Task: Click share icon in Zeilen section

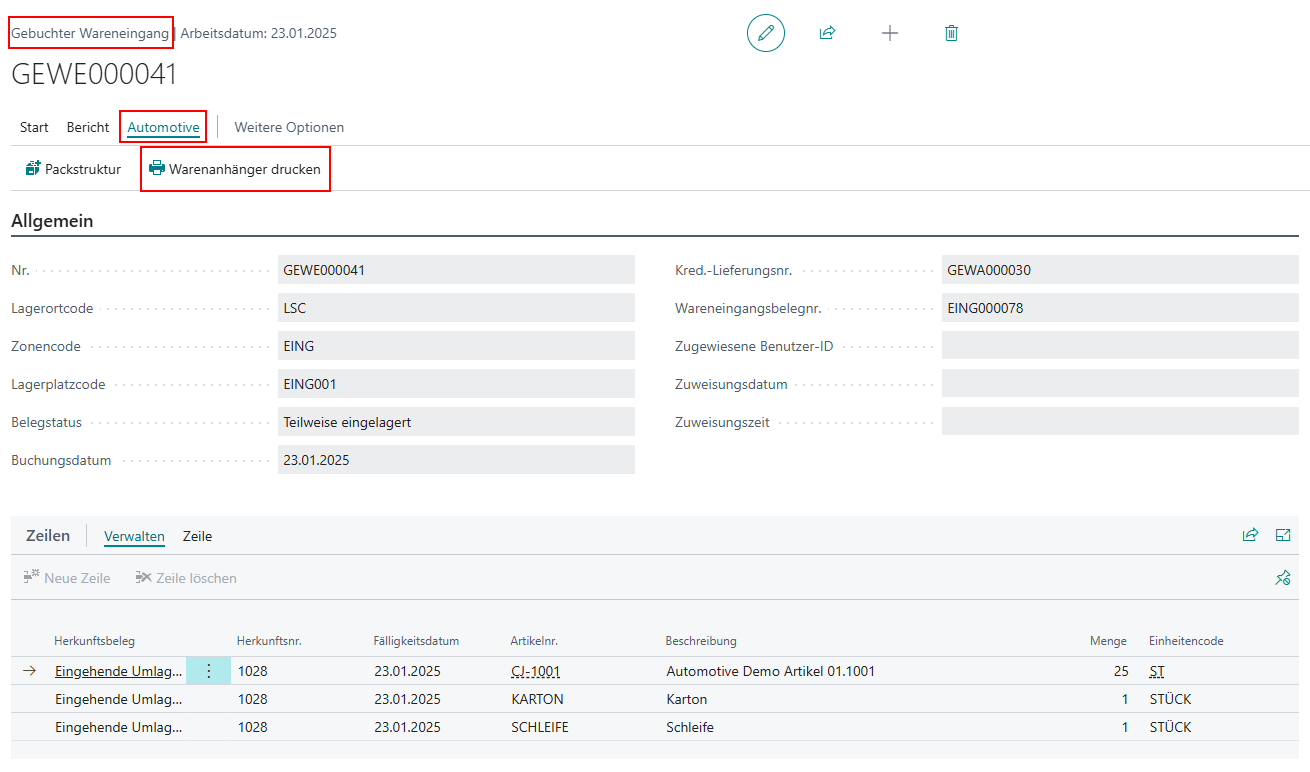Action: pos(1250,535)
